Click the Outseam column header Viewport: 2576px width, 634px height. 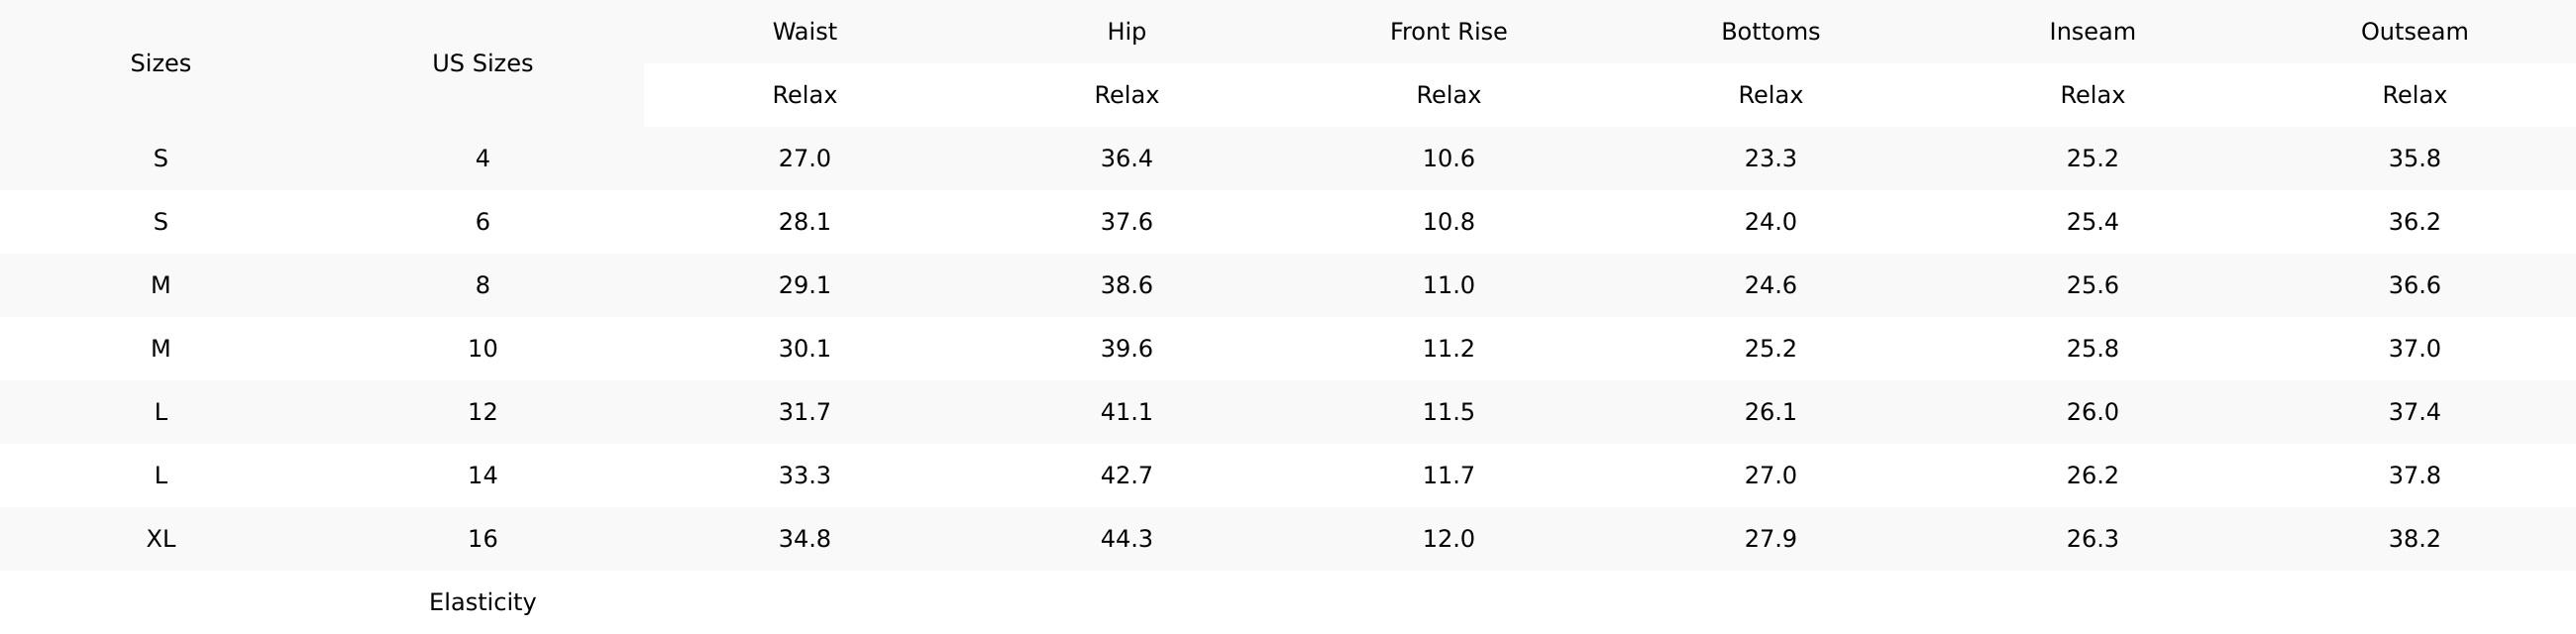coord(2414,32)
